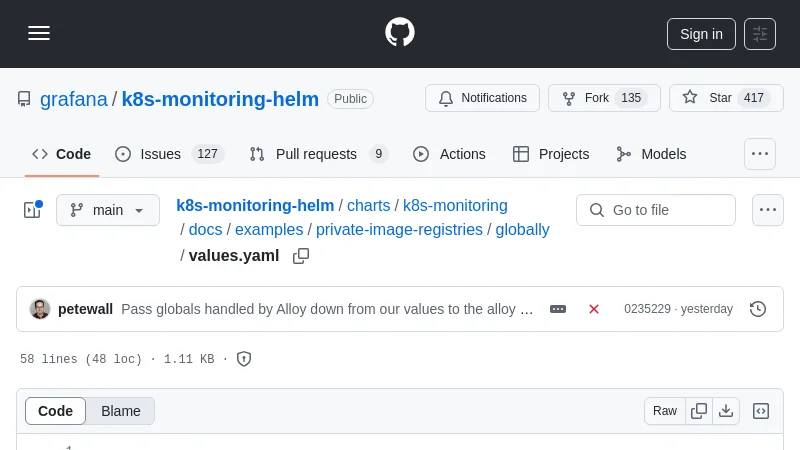Switch to Blame view
This screenshot has width=800, height=450.
[x=120, y=411]
